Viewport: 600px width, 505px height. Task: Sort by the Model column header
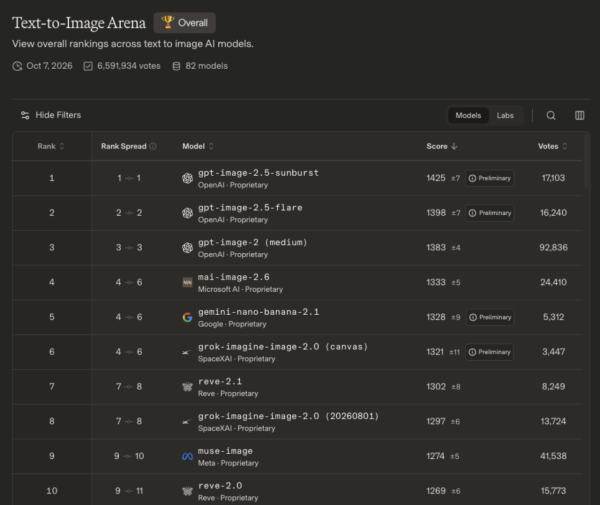198,146
